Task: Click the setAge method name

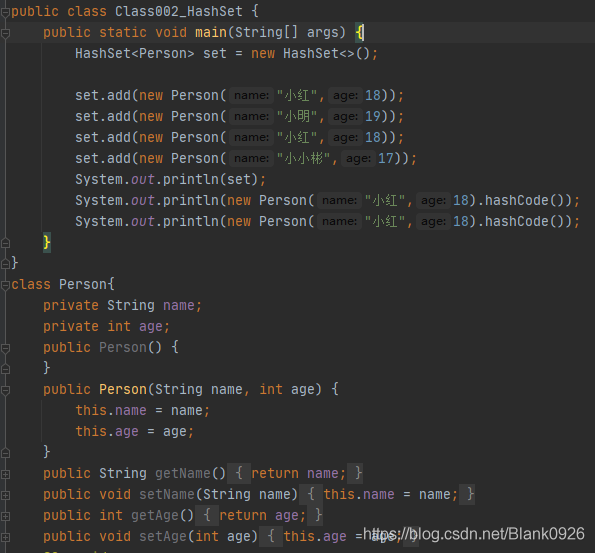Action: pos(163,536)
